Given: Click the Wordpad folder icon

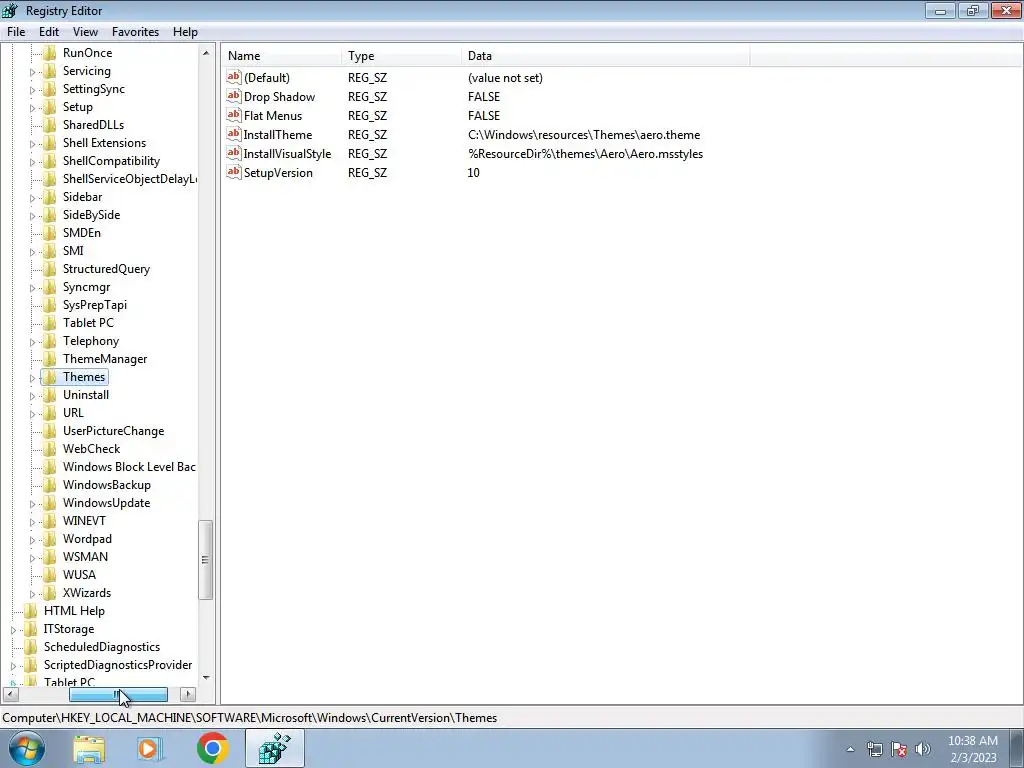Looking at the screenshot, I should (x=50, y=539).
